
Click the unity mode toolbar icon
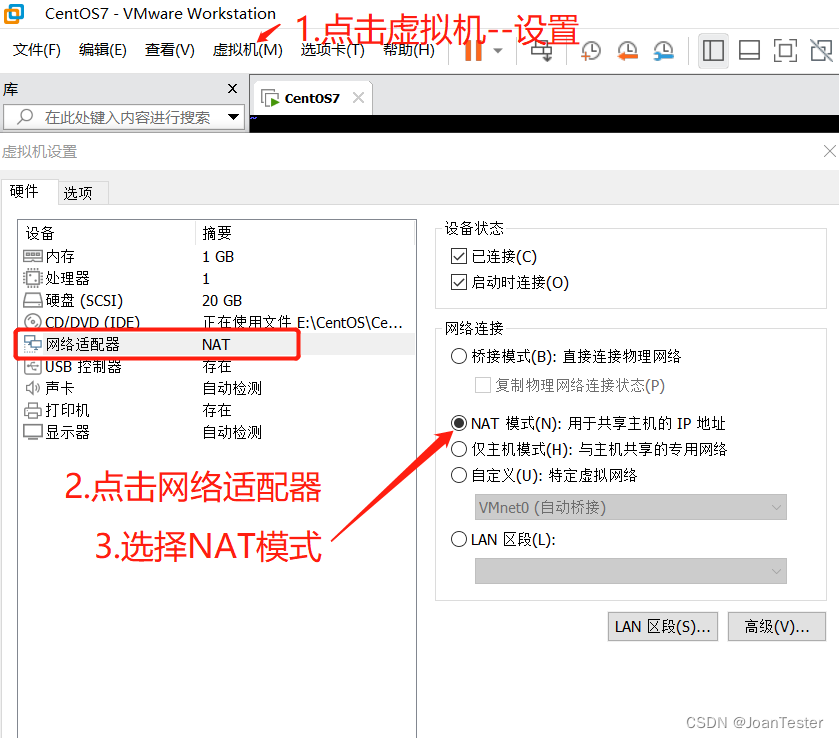[x=821, y=50]
